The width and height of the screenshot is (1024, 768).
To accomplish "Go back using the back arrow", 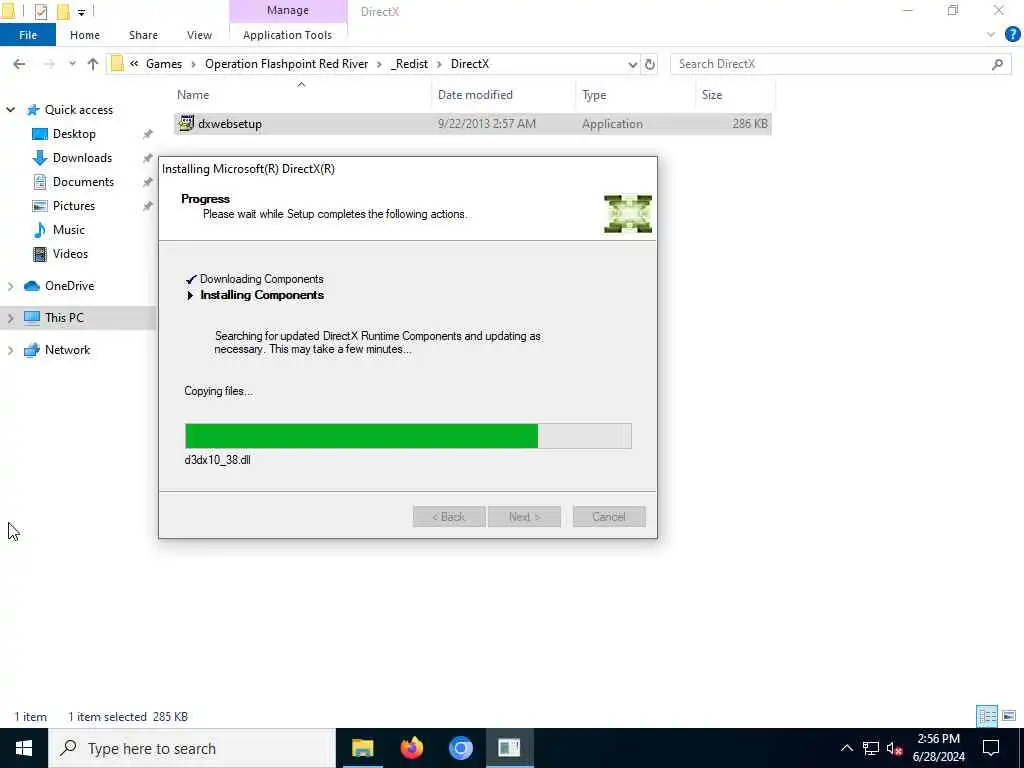I will coord(20,64).
